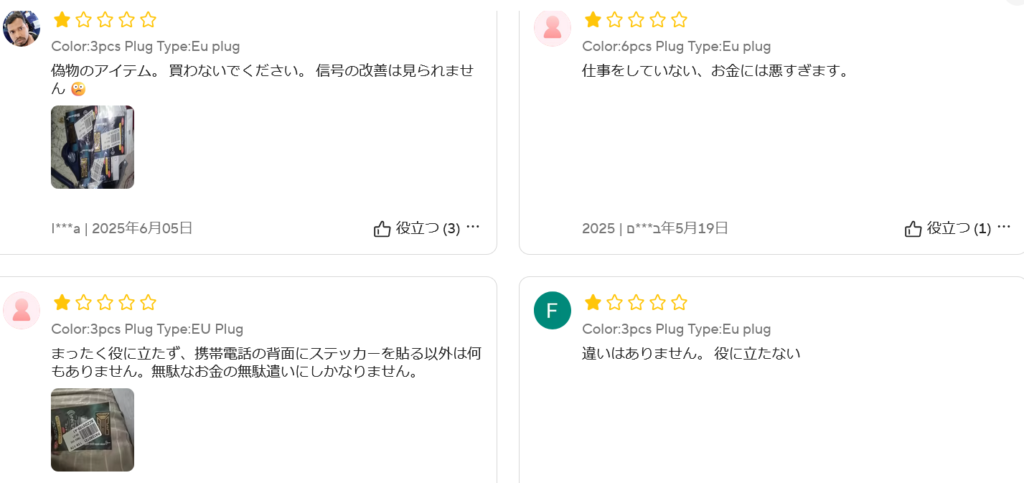The width and height of the screenshot is (1024, 483).
Task: Click the review text "違いはありません。 役に立たない"
Action: point(691,353)
